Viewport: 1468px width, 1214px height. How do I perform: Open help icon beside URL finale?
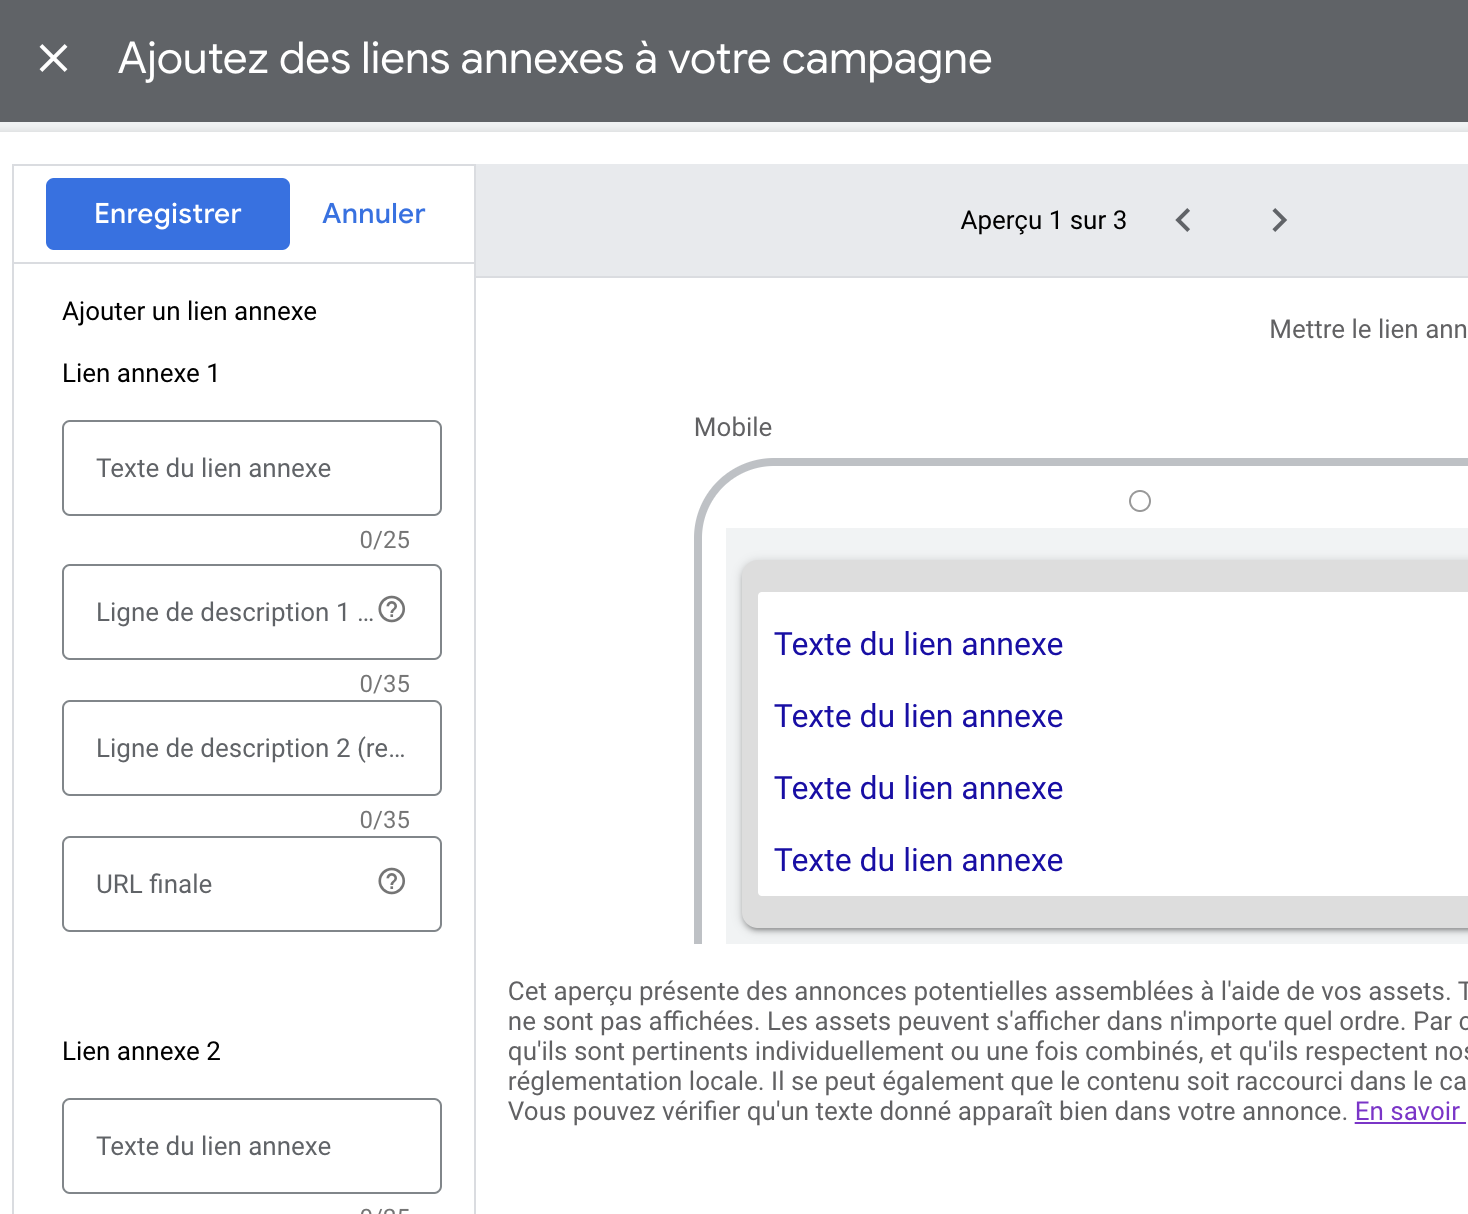(392, 882)
